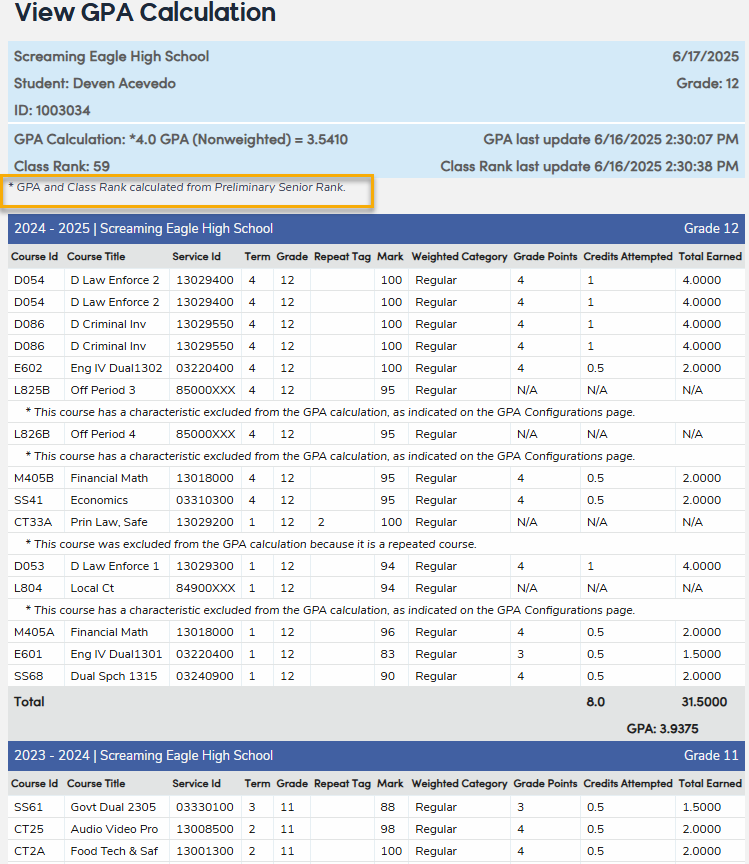Click the 'Dual Spch 1315' course title
The image size is (749, 864).
pyautogui.click(x=114, y=677)
